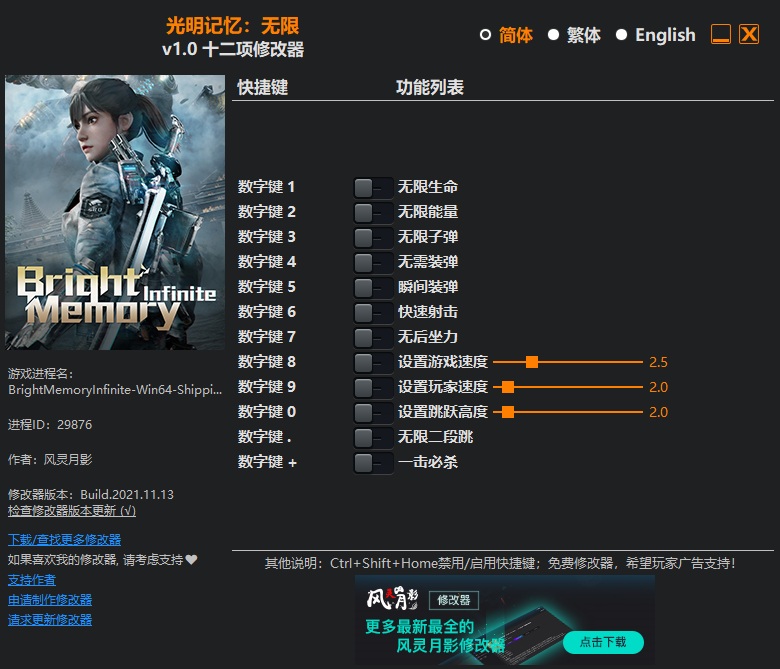Screen dimensions: 780x669
Task: Open 检查修改器版本更新 link
Action: [x=72, y=511]
